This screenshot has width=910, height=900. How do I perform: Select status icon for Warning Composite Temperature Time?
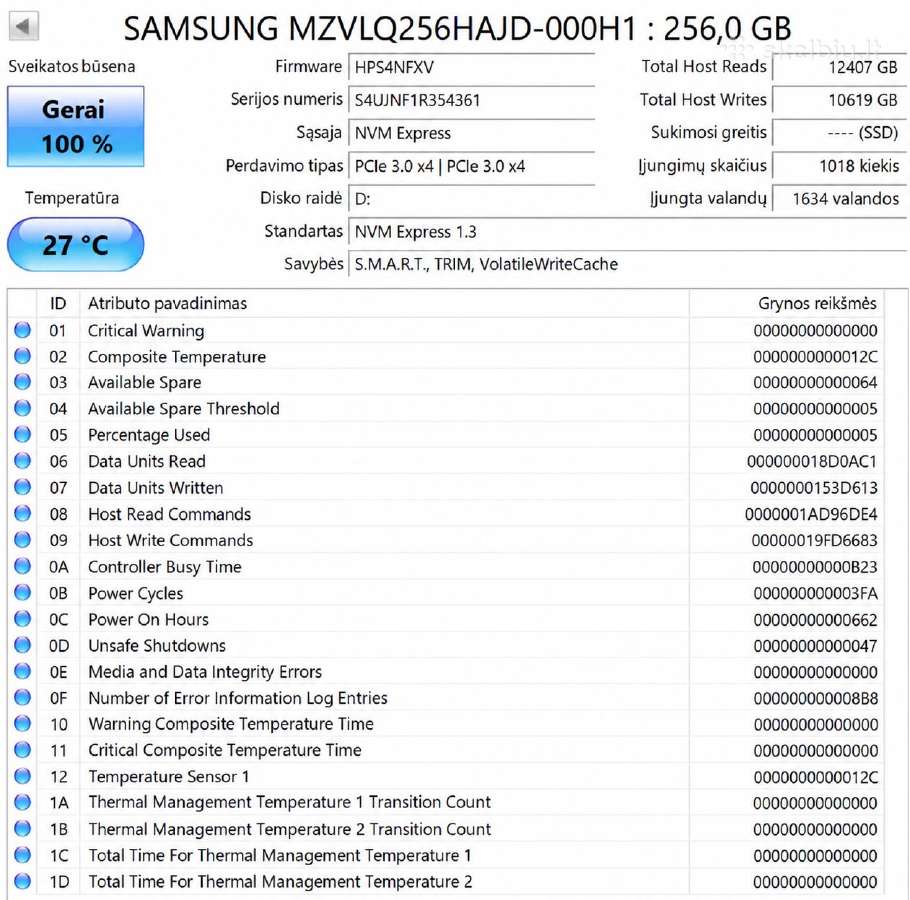tap(23, 724)
